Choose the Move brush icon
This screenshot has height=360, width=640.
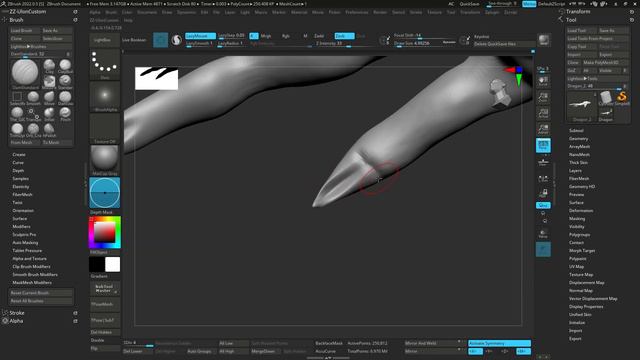(49, 97)
